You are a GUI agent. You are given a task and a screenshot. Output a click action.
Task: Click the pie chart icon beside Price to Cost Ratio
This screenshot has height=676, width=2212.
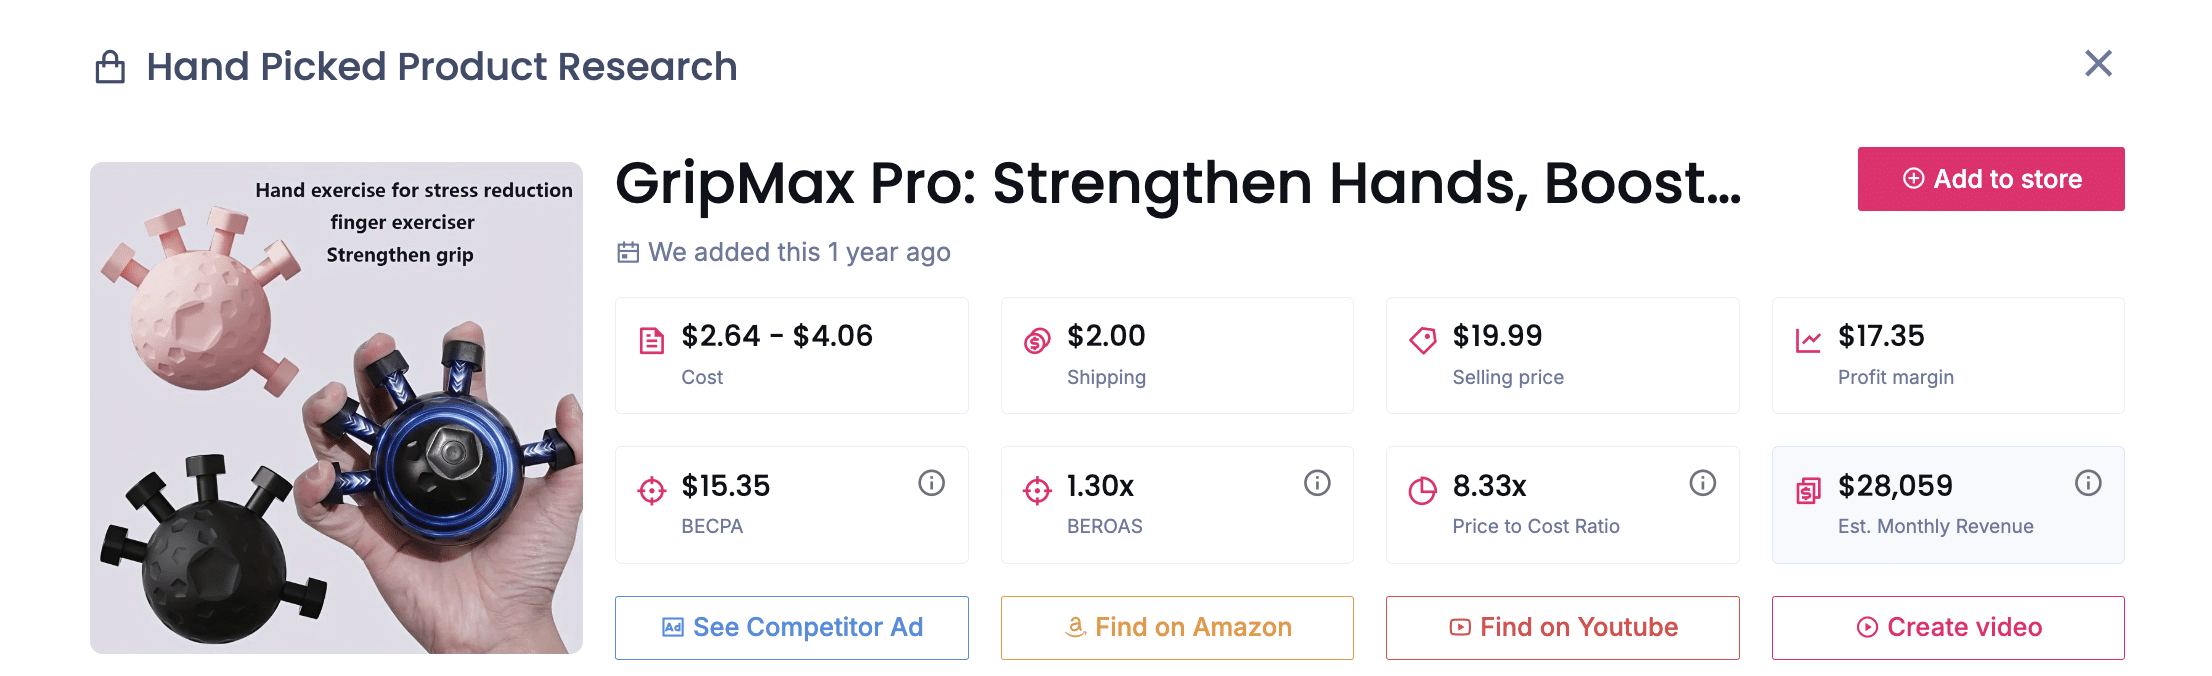click(1423, 489)
